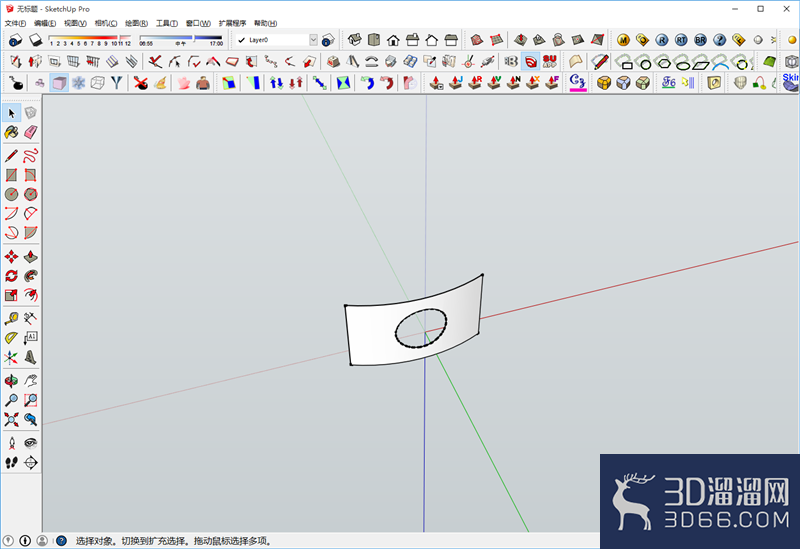
Task: Toggle the small pink cubes style
Action: coord(40,82)
